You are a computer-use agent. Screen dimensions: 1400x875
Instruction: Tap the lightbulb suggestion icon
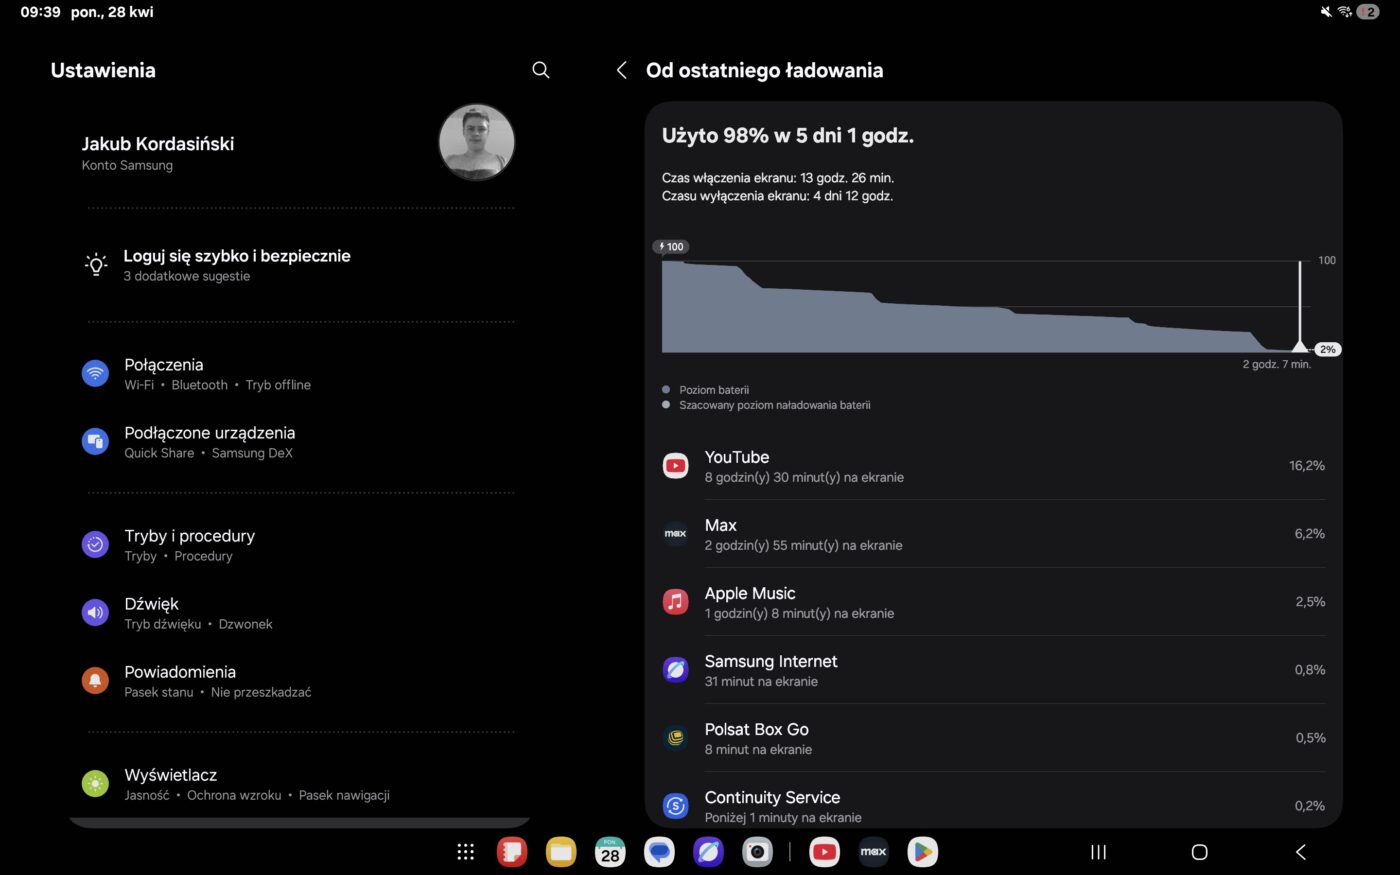(x=96, y=265)
